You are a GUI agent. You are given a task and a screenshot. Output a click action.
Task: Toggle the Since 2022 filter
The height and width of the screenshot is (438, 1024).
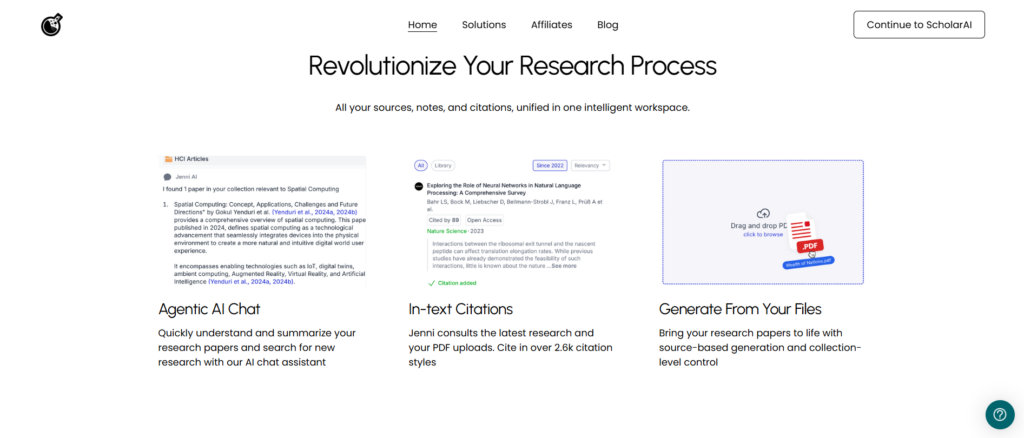(550, 166)
